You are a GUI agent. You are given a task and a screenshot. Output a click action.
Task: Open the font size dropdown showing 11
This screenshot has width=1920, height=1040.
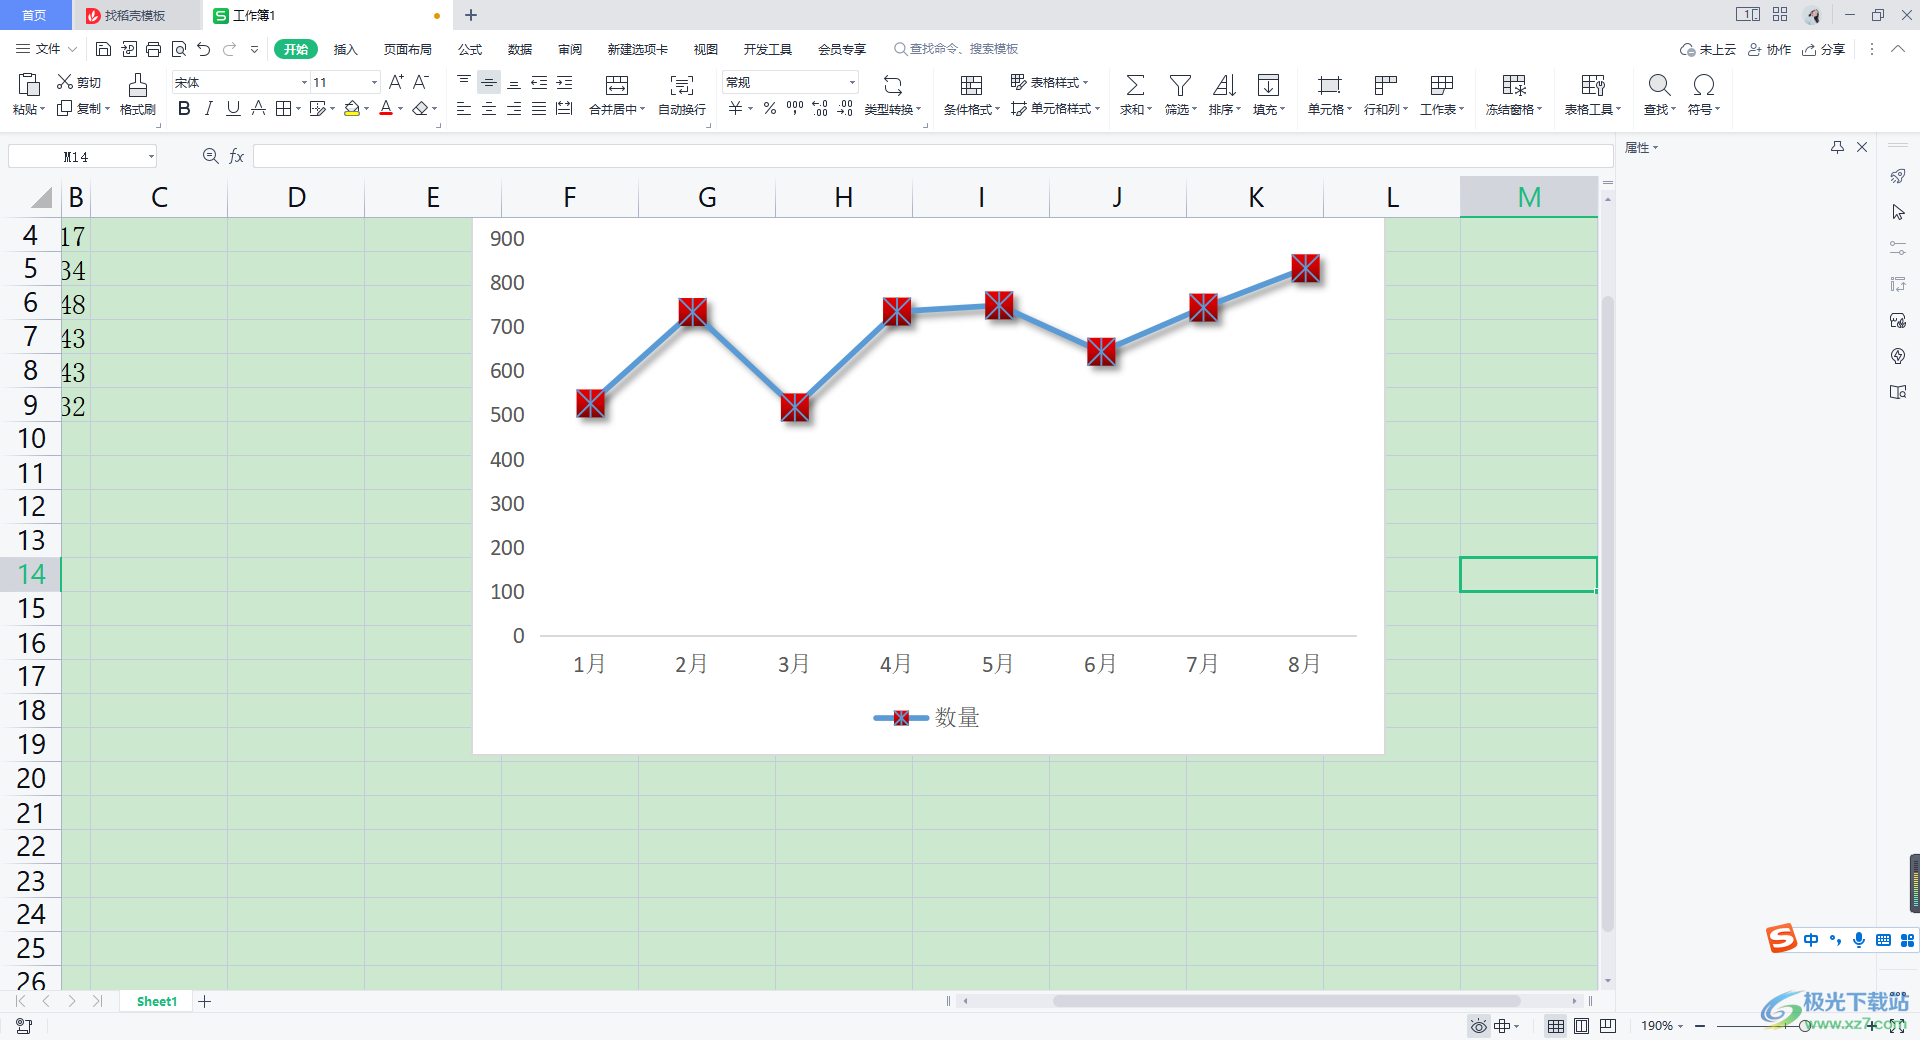click(374, 83)
